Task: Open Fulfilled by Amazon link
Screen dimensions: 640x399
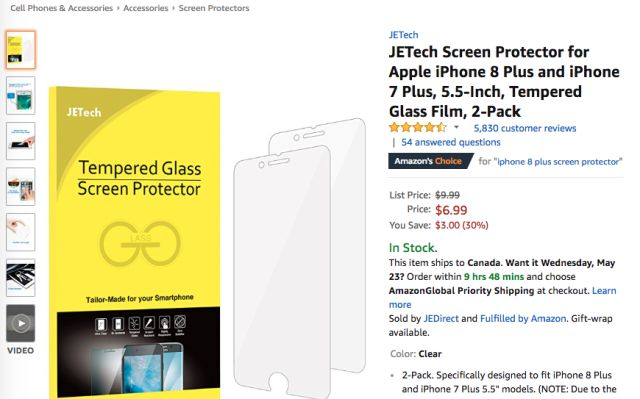Action: (523, 319)
